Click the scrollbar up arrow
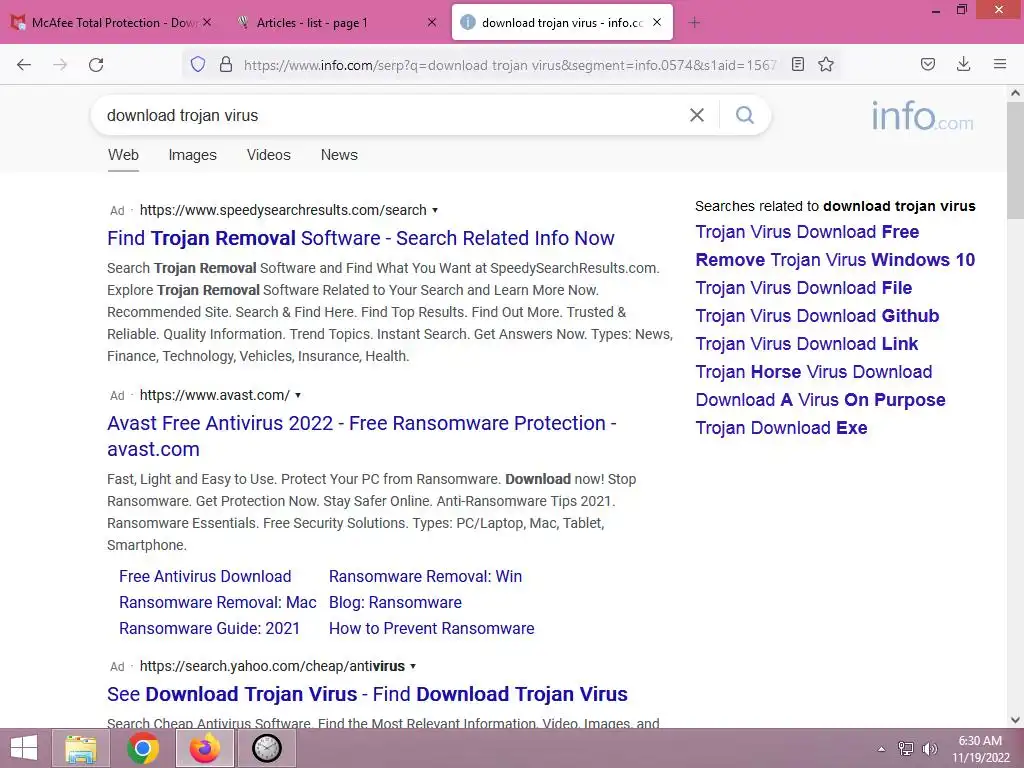 [1015, 93]
